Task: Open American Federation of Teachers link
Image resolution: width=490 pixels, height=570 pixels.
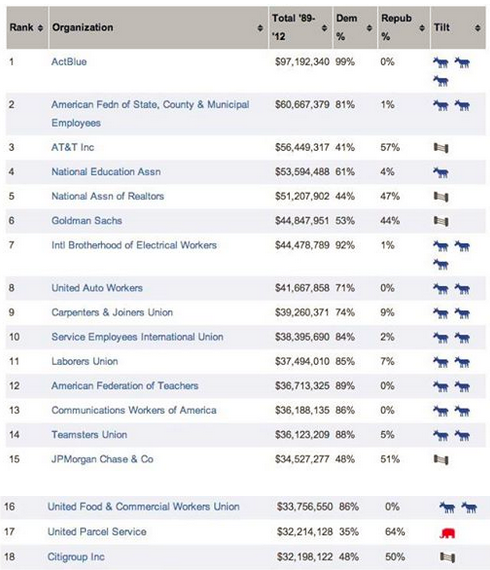Action: pyautogui.click(x=125, y=386)
